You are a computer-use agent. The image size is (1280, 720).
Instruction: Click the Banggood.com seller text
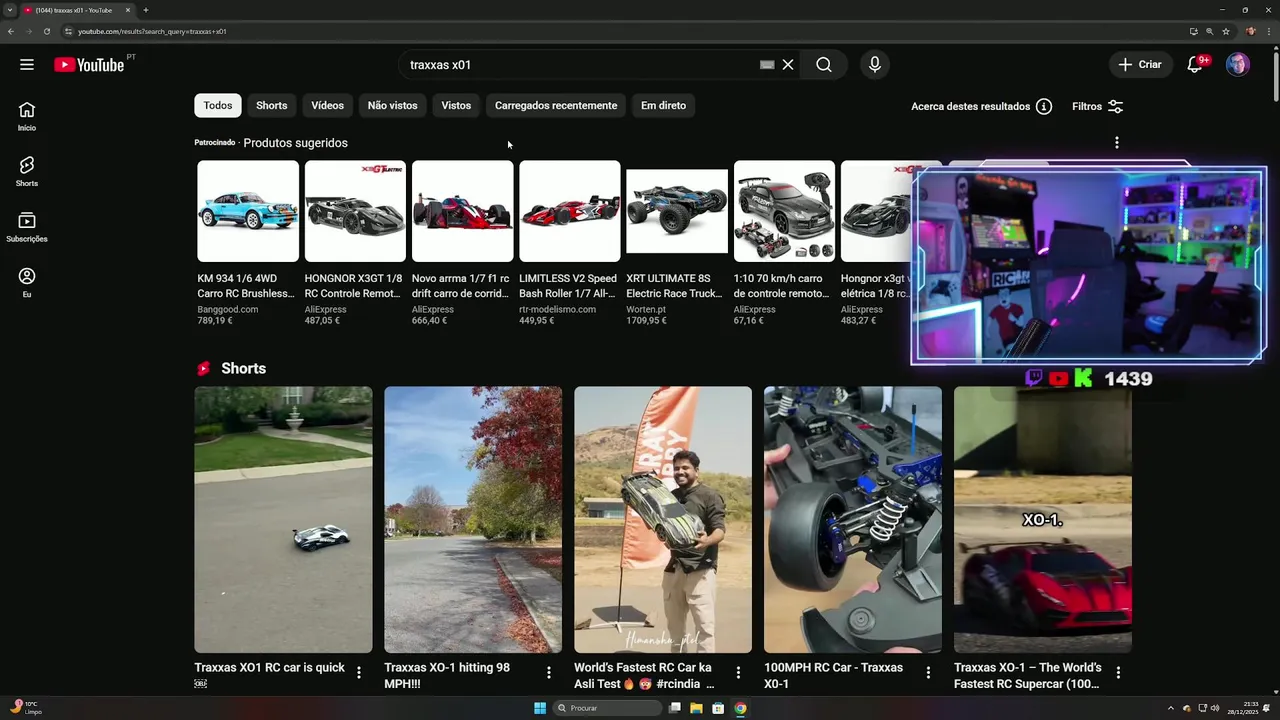click(x=228, y=310)
